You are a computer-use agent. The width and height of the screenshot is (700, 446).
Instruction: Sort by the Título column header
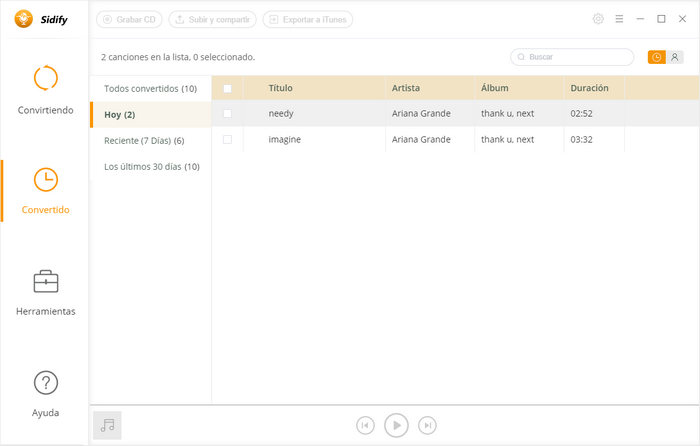280,88
